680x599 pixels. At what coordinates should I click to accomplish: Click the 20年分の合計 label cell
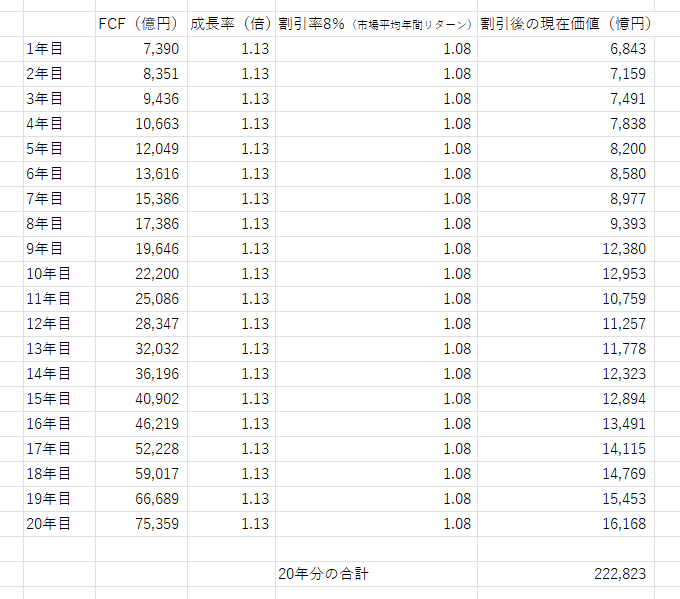pos(376,573)
